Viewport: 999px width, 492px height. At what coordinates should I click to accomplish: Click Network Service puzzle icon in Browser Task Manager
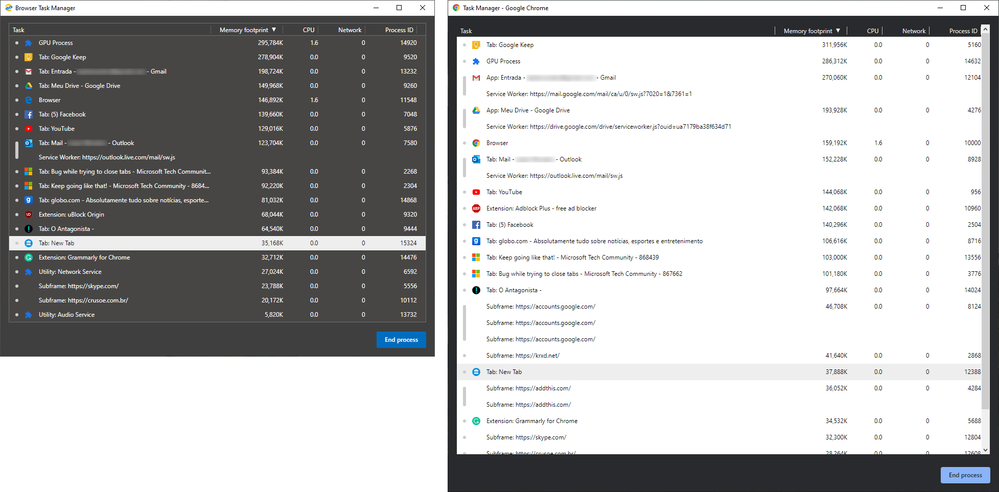(x=28, y=272)
